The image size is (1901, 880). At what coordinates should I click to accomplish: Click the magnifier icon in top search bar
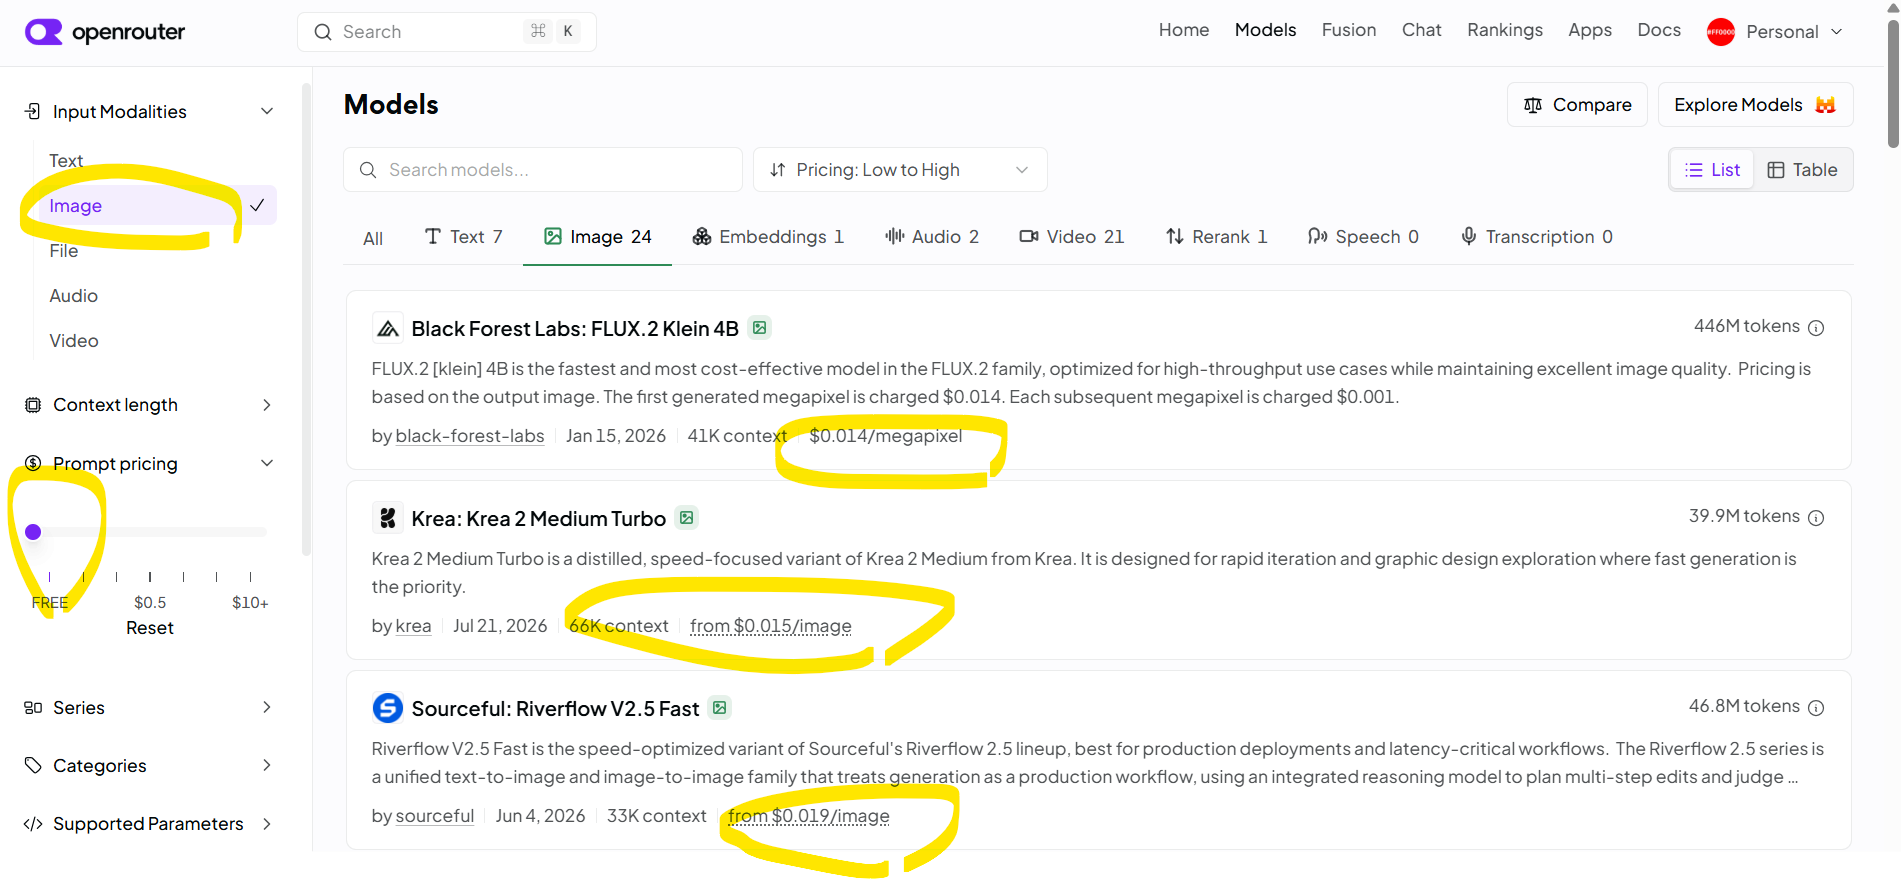[323, 32]
